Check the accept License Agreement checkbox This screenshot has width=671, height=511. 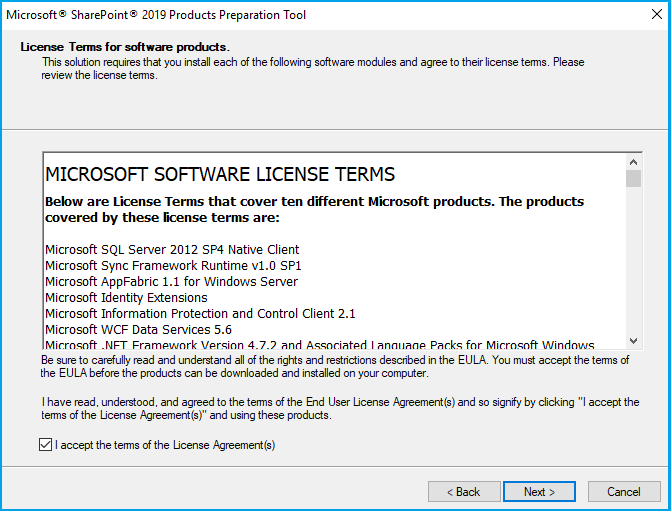coord(46,445)
